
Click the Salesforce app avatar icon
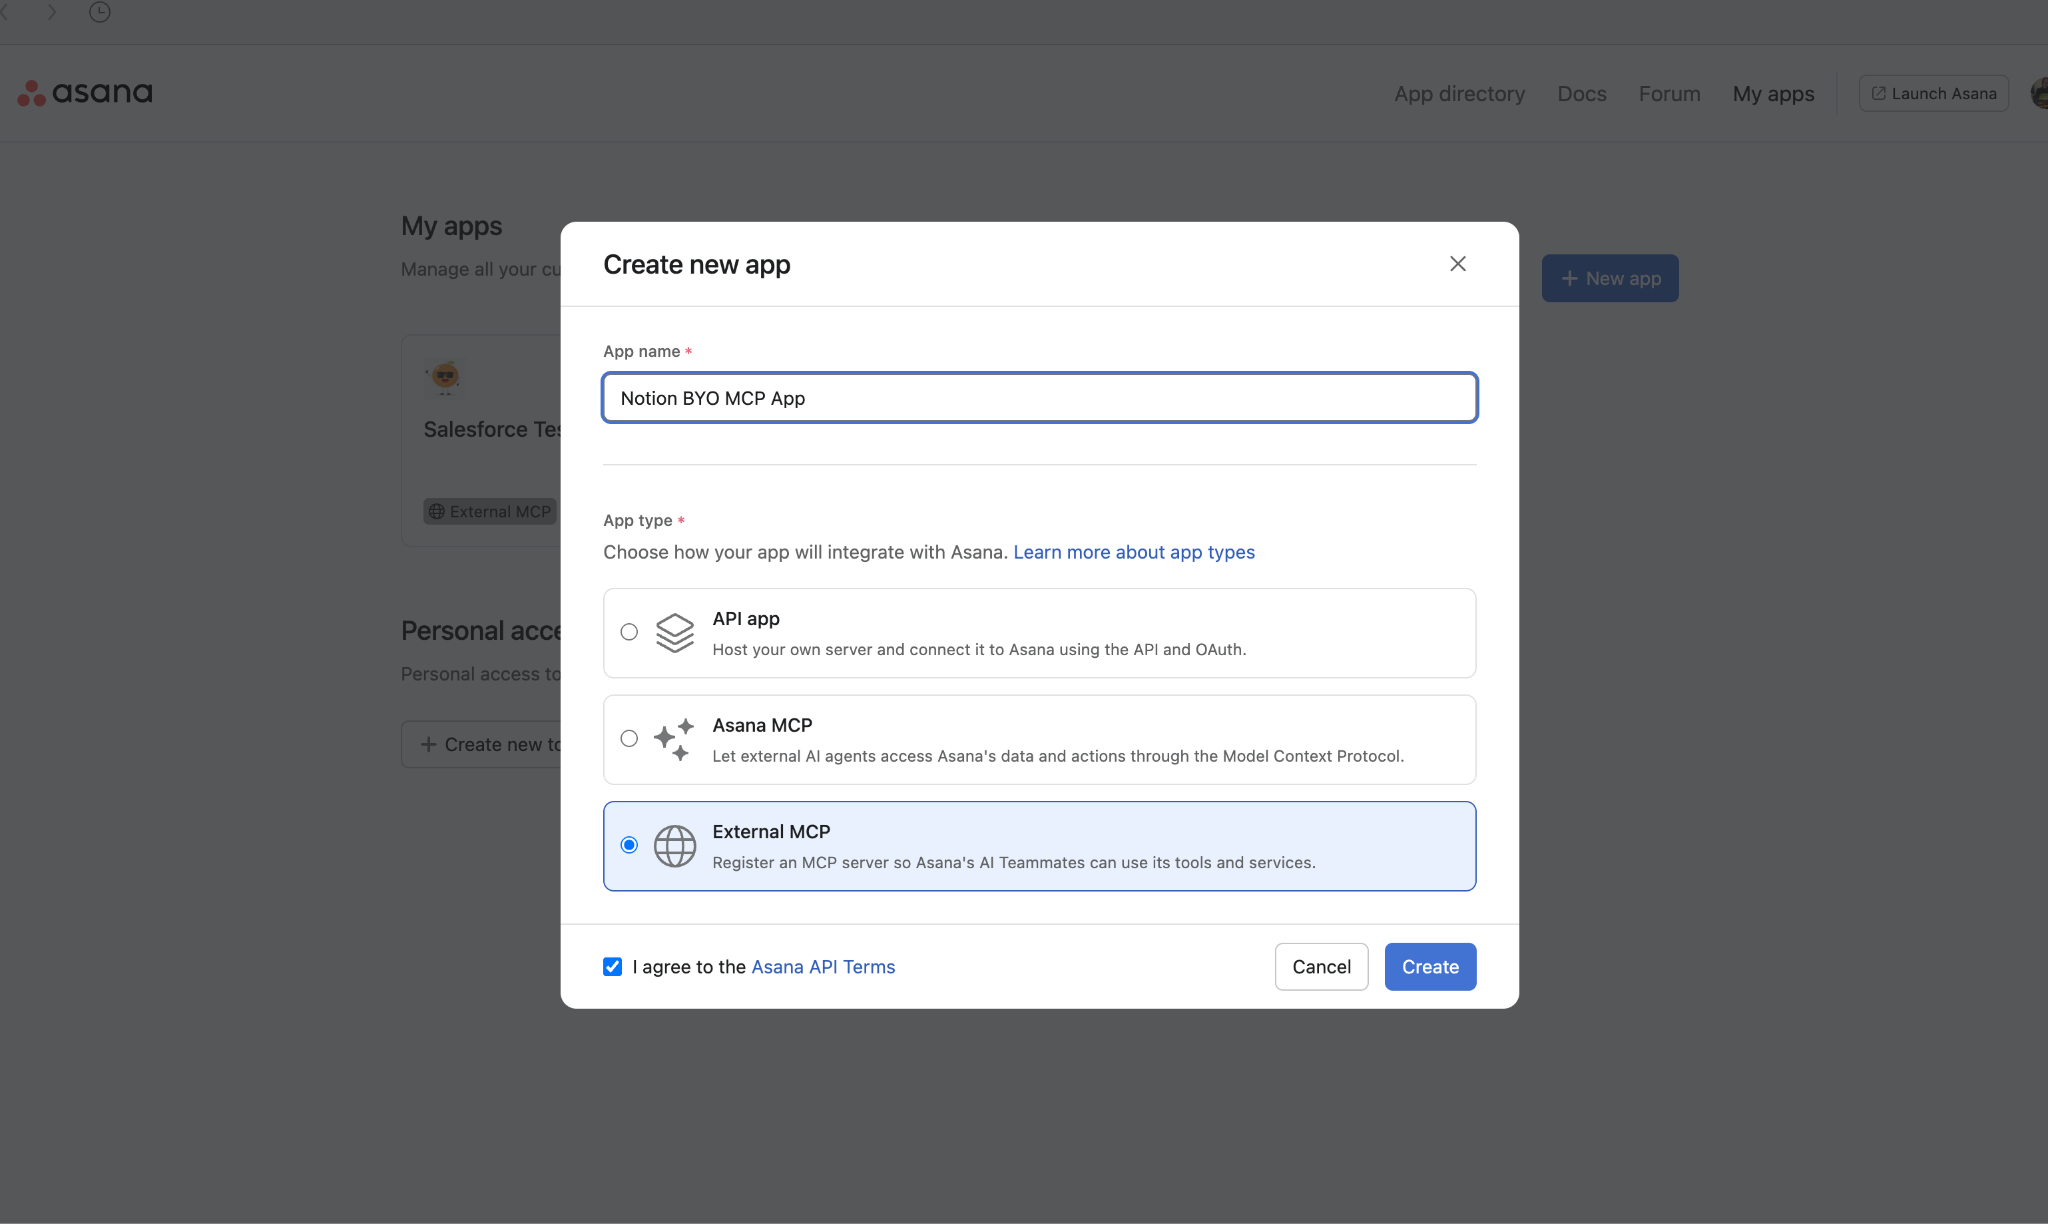445,376
